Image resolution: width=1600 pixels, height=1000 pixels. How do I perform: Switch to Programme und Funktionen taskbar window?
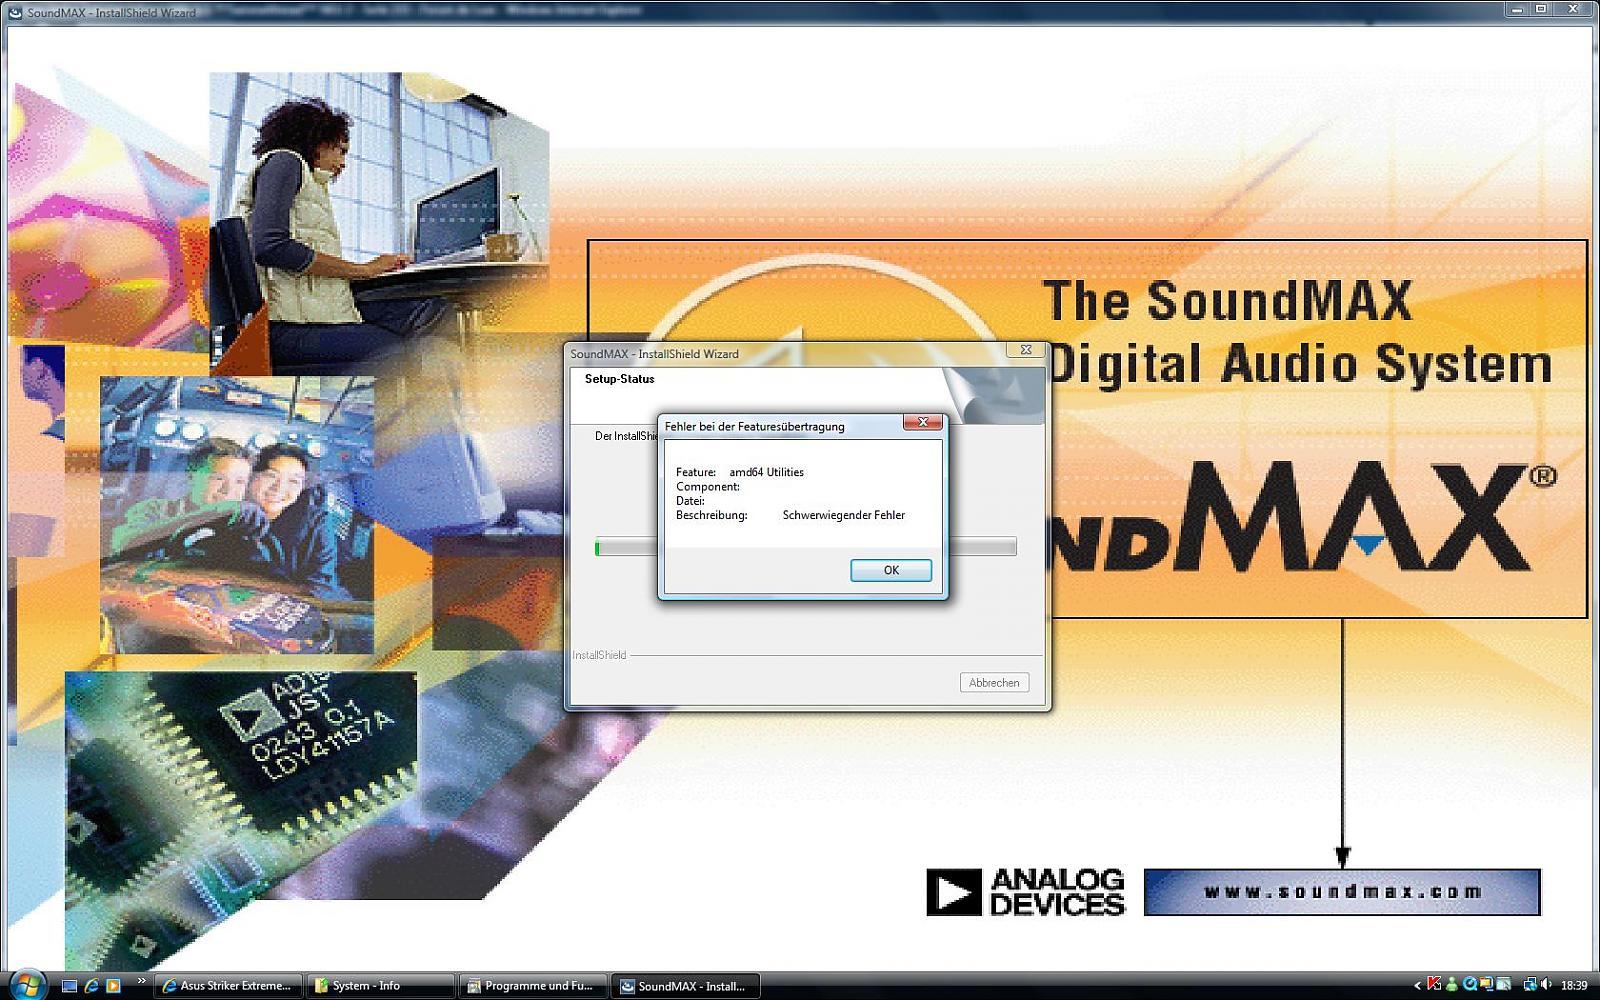click(533, 986)
